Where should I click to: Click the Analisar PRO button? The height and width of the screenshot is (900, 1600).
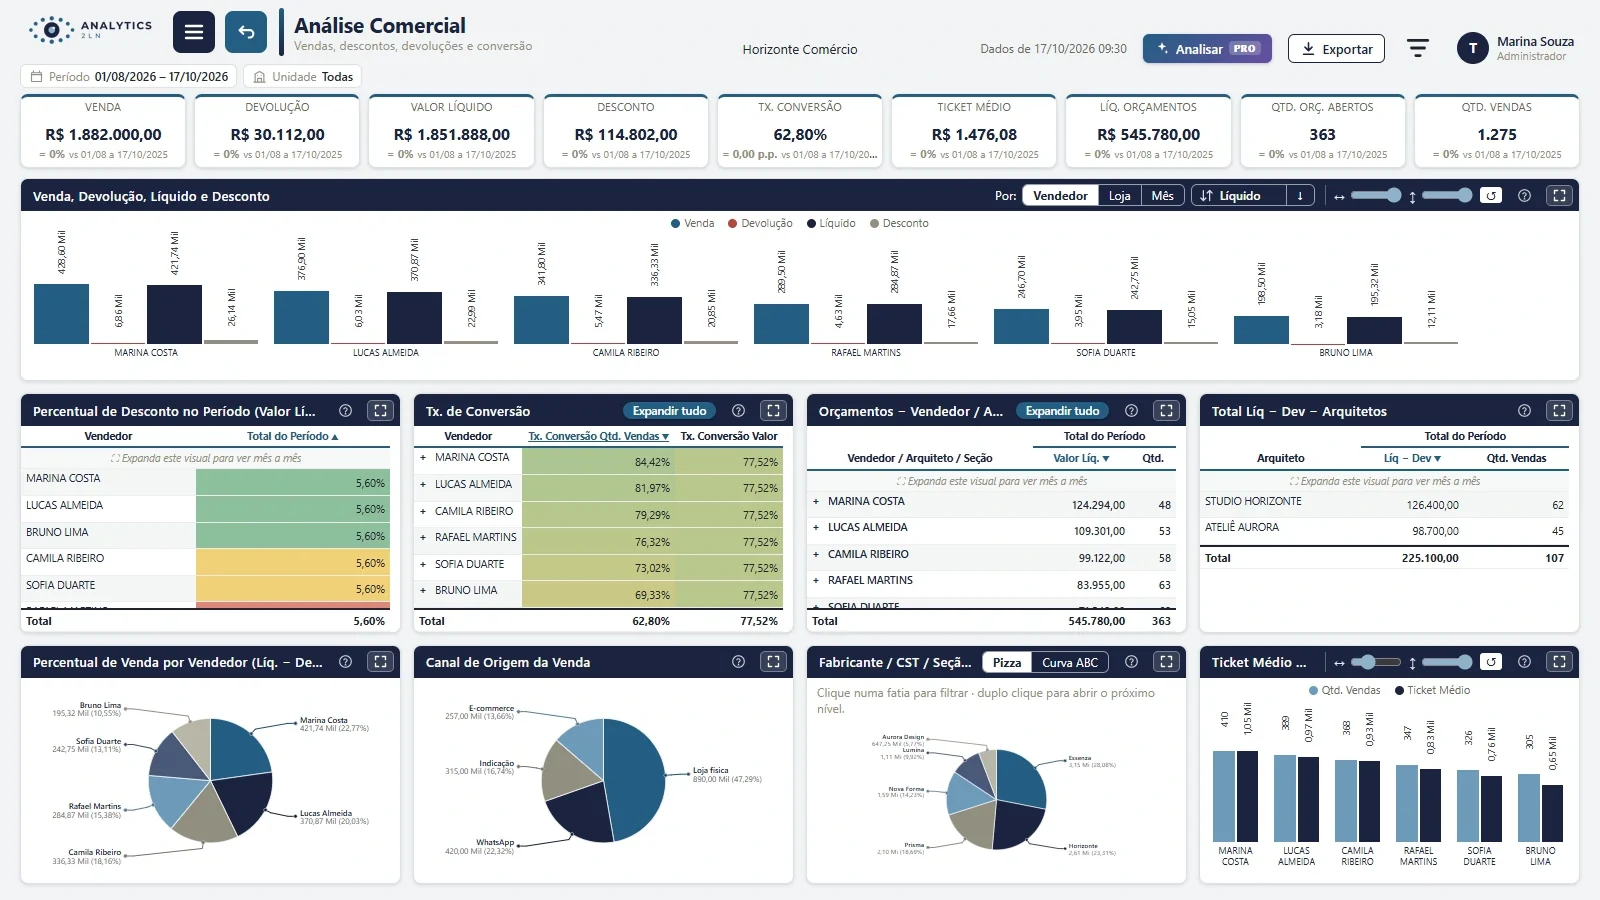1207,49
